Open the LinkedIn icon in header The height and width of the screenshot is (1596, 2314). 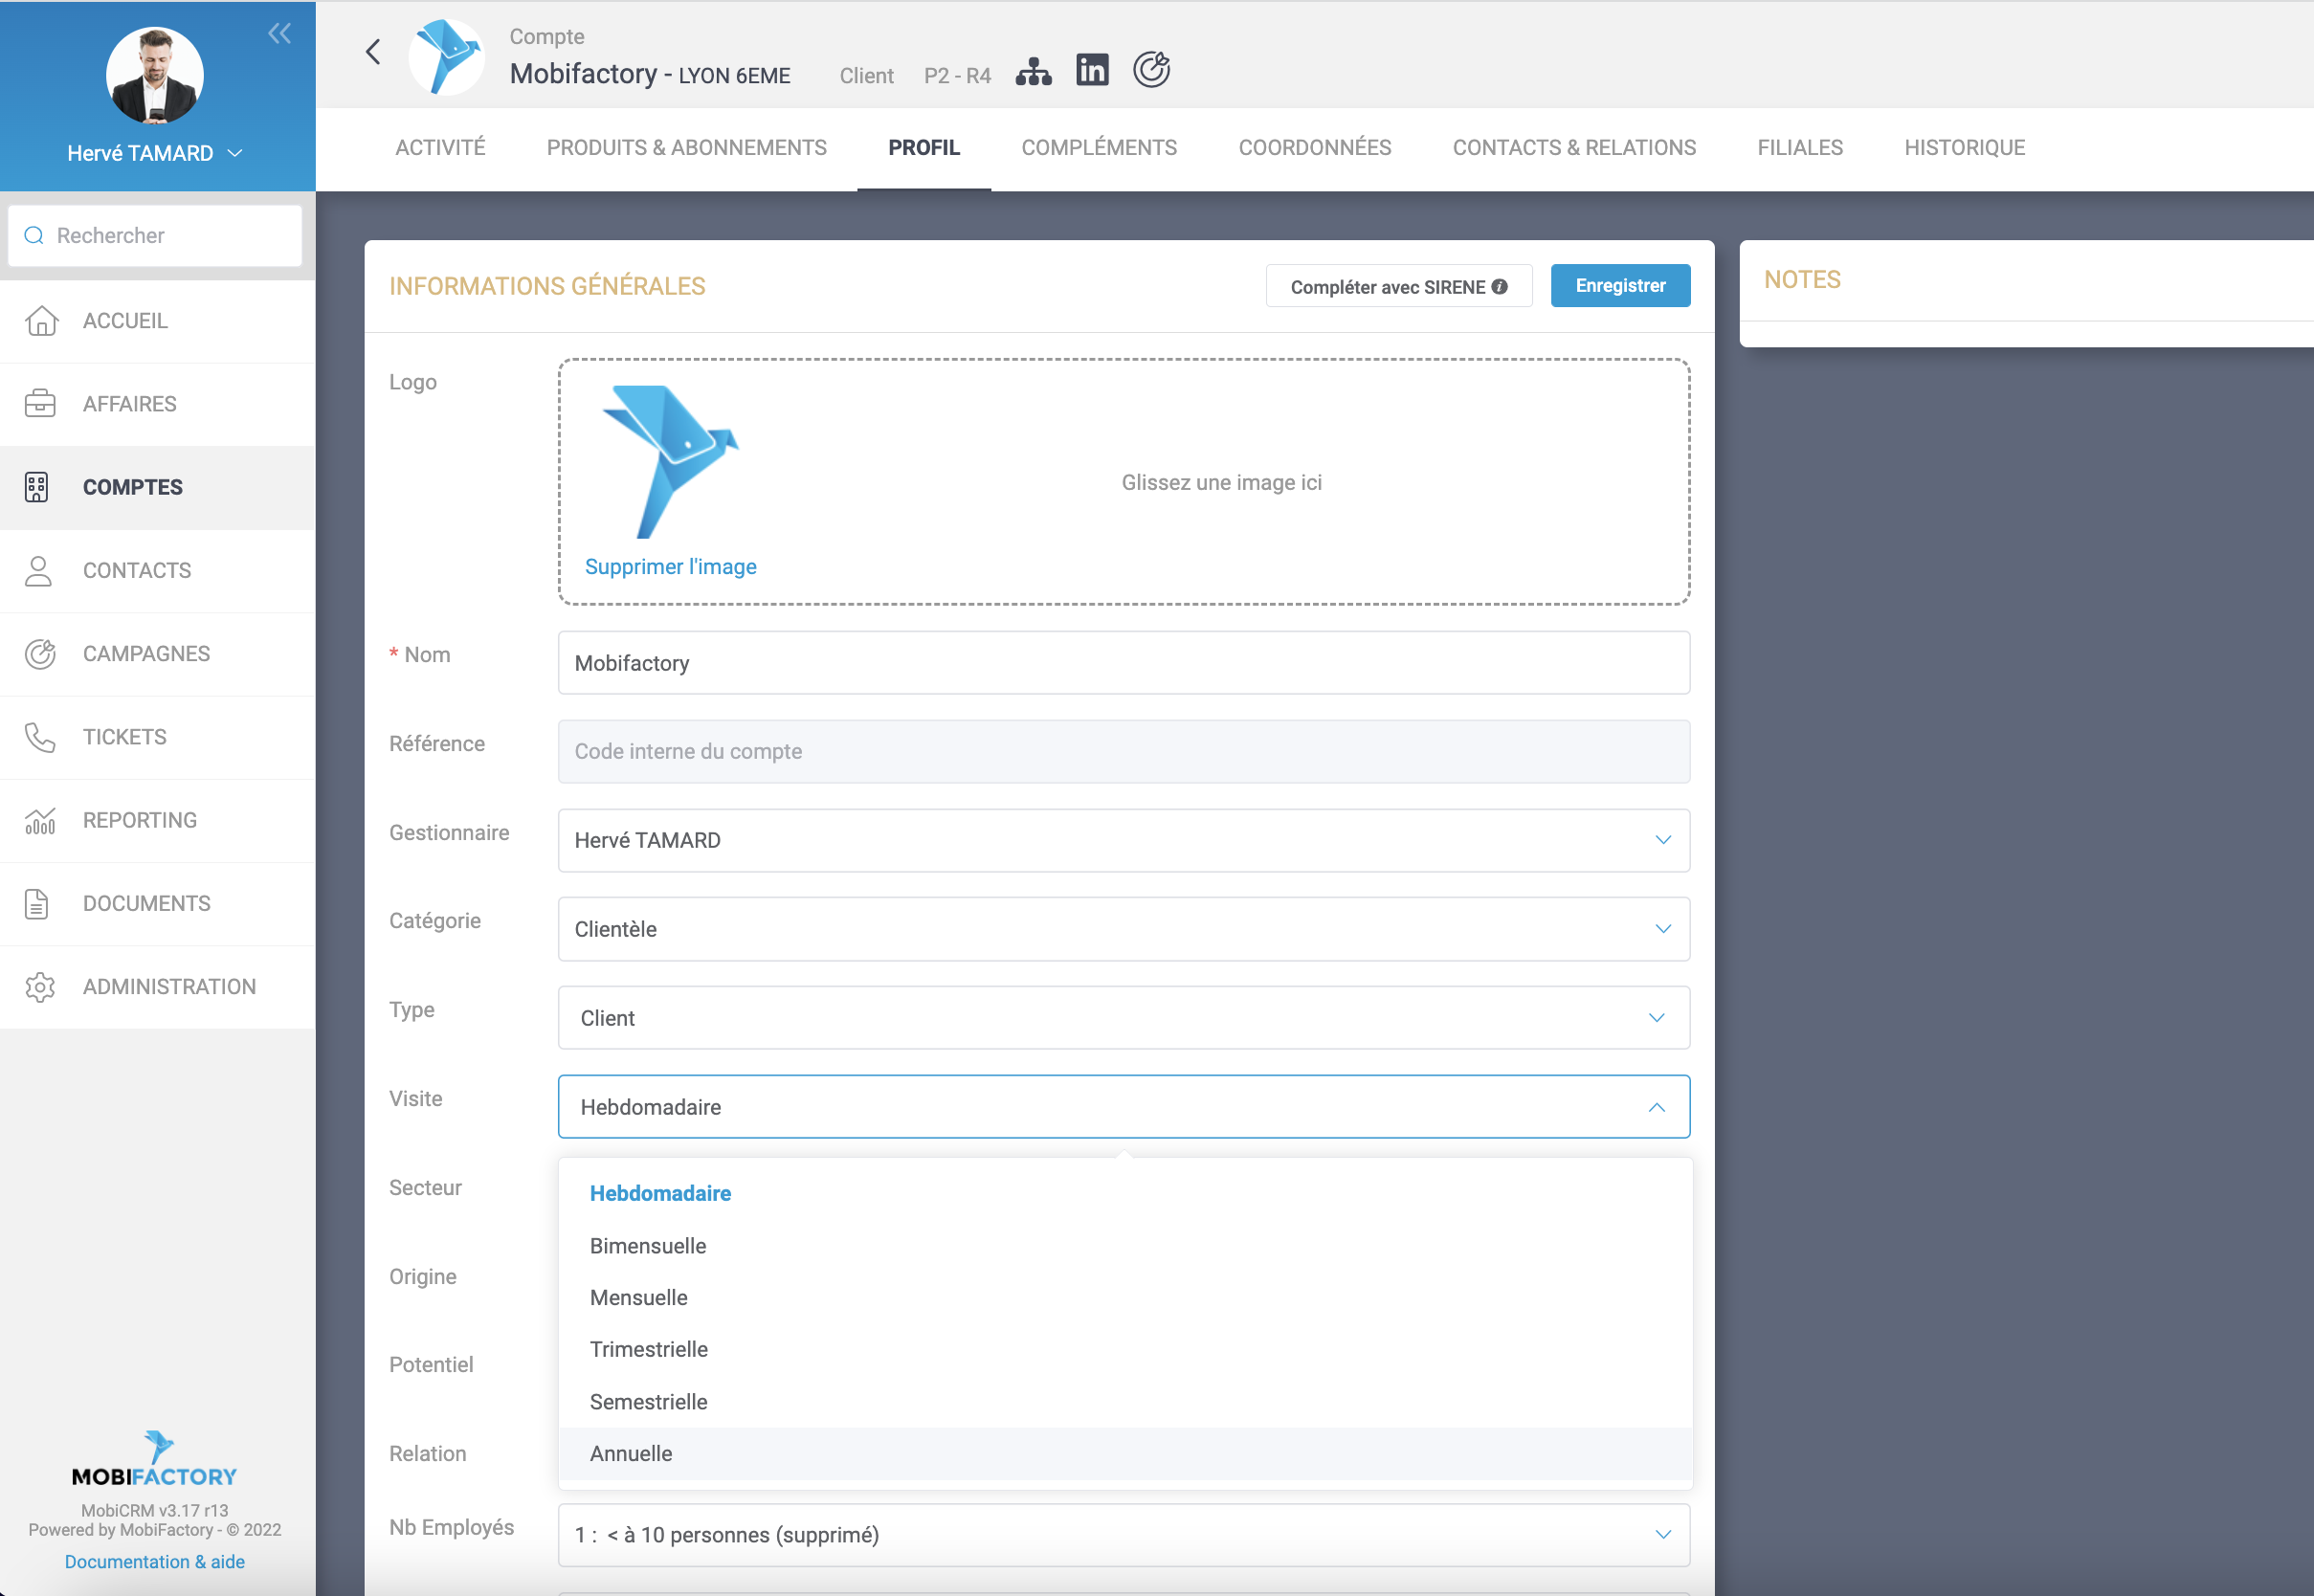(1092, 70)
